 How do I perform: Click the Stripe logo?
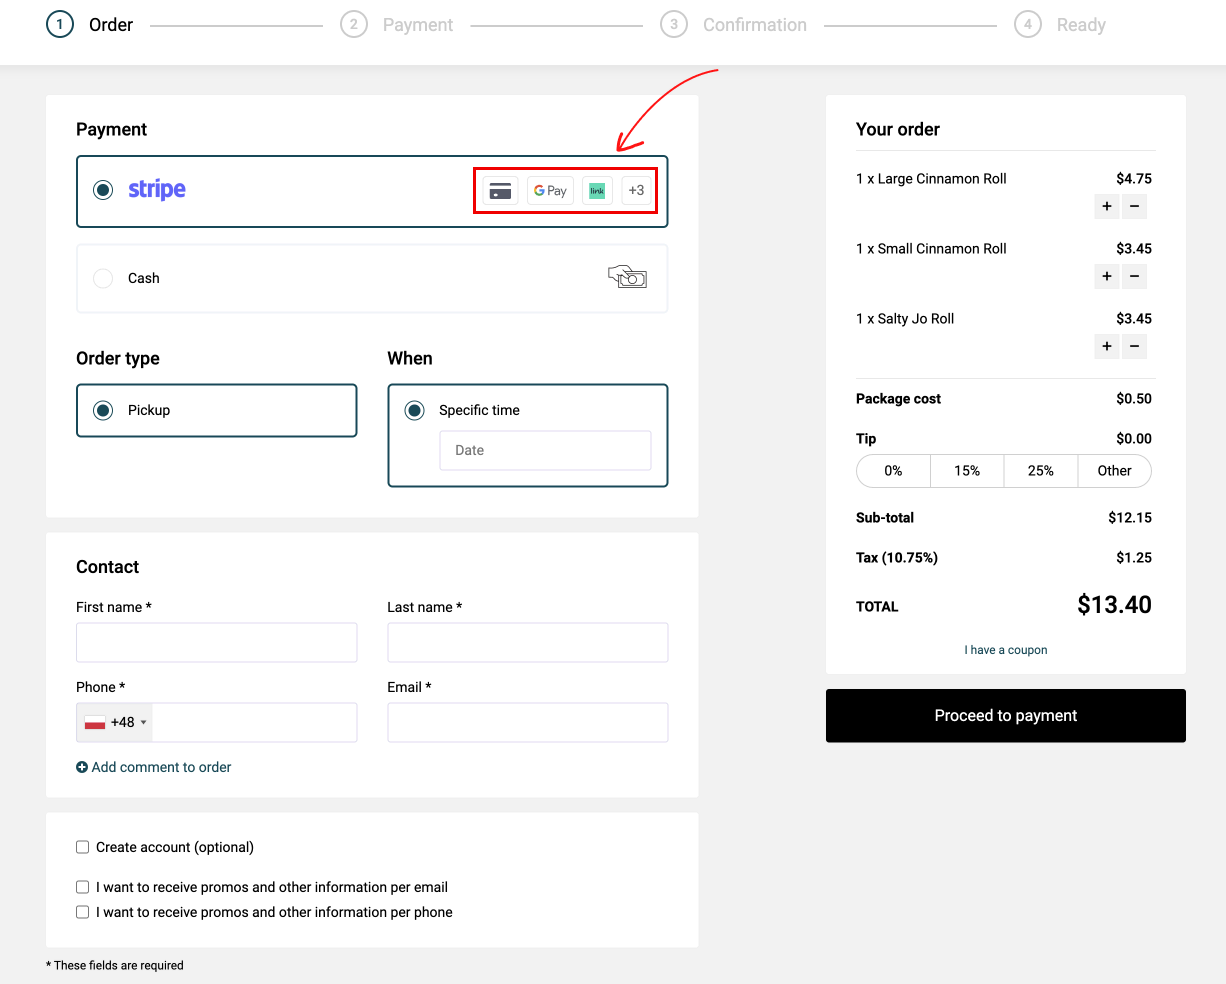point(157,190)
